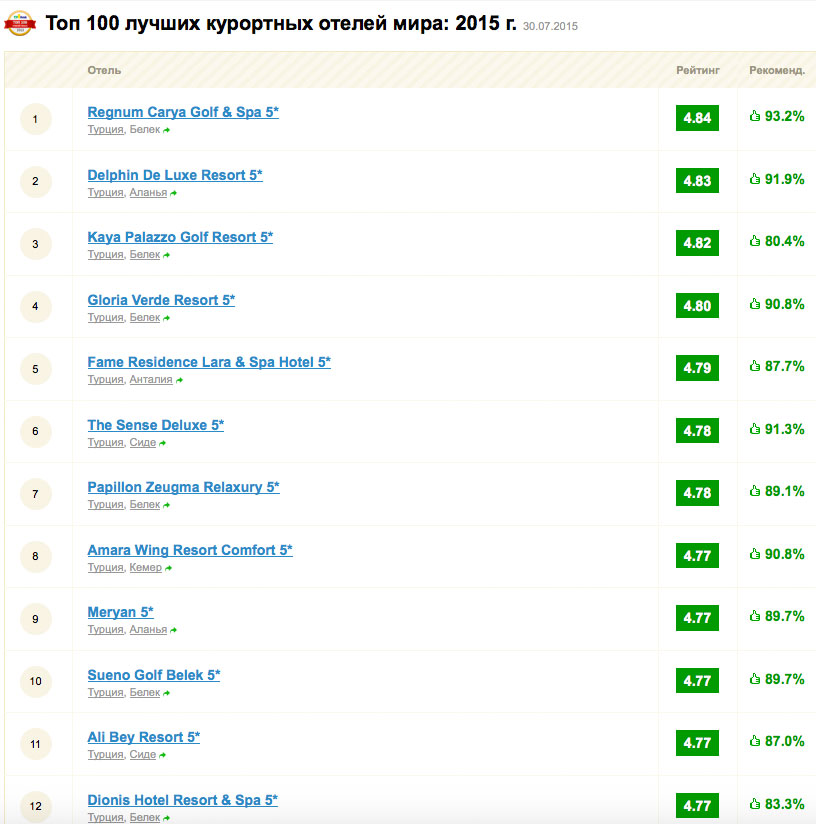Open Amara Wing Resort Comfort 5*
This screenshot has height=824, width=816.
[x=190, y=550]
